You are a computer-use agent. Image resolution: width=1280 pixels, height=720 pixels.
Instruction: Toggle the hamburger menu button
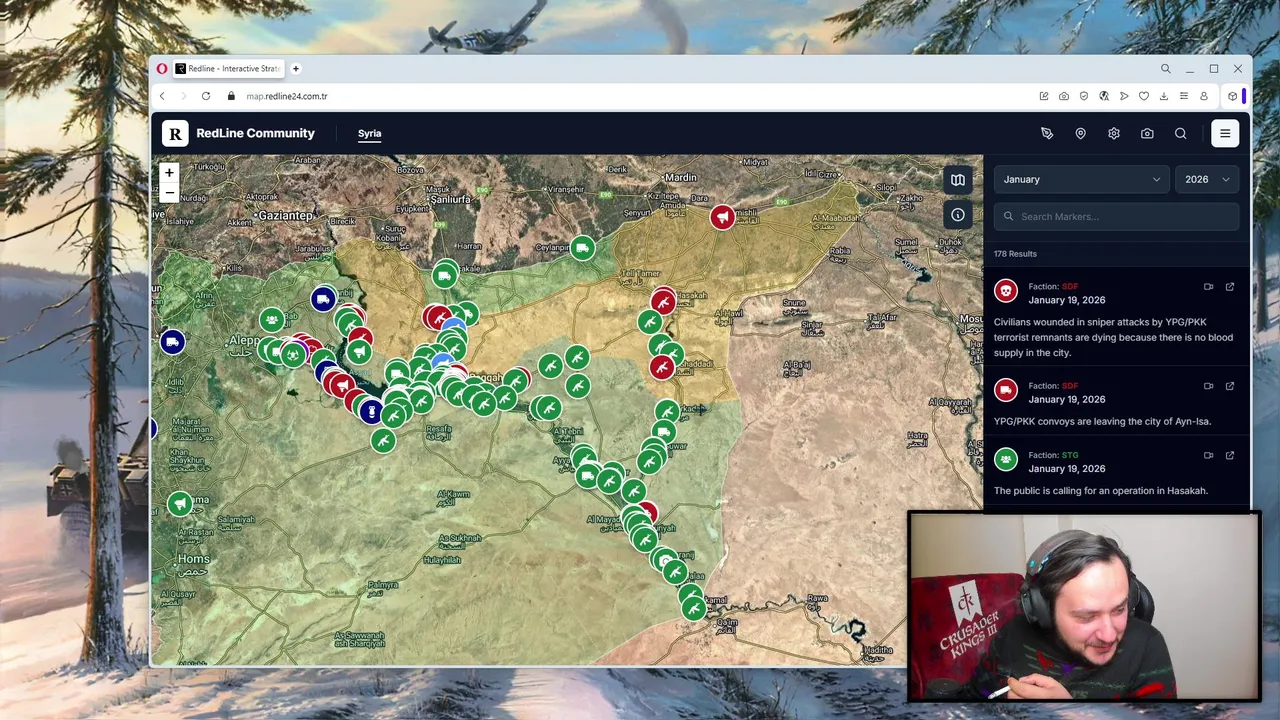1225,133
